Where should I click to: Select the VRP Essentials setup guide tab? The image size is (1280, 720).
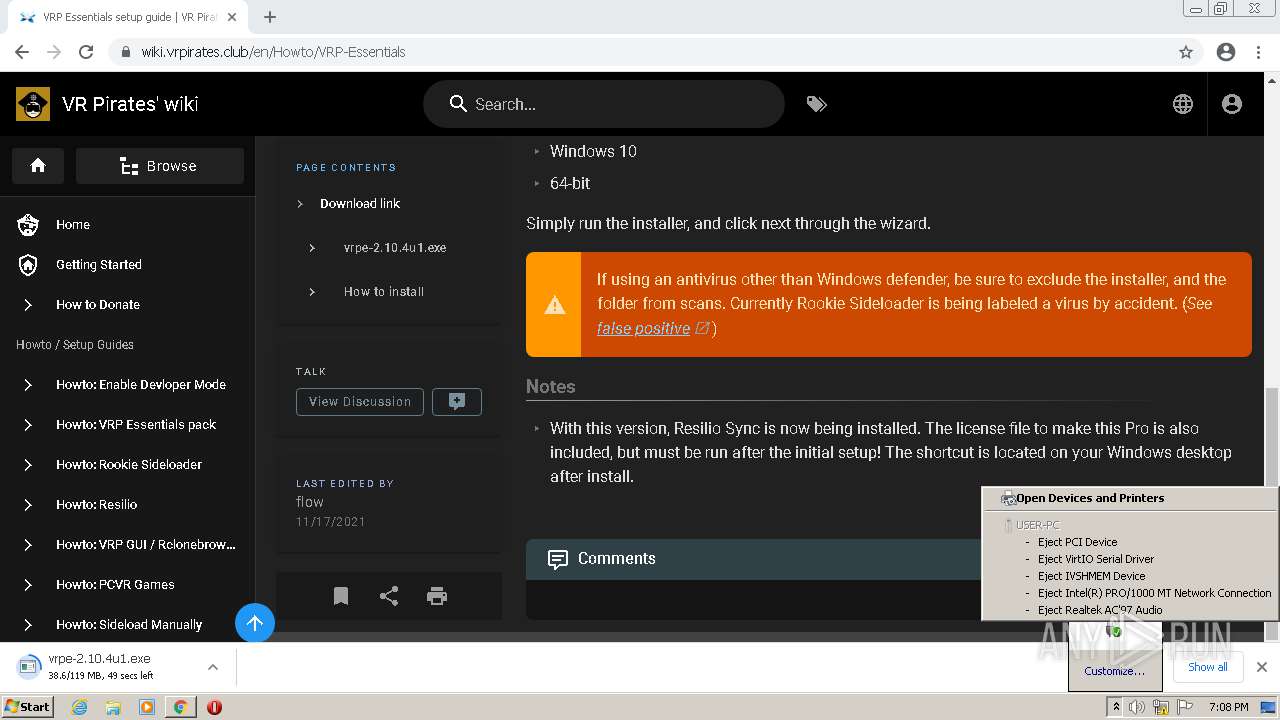pyautogui.click(x=130, y=17)
